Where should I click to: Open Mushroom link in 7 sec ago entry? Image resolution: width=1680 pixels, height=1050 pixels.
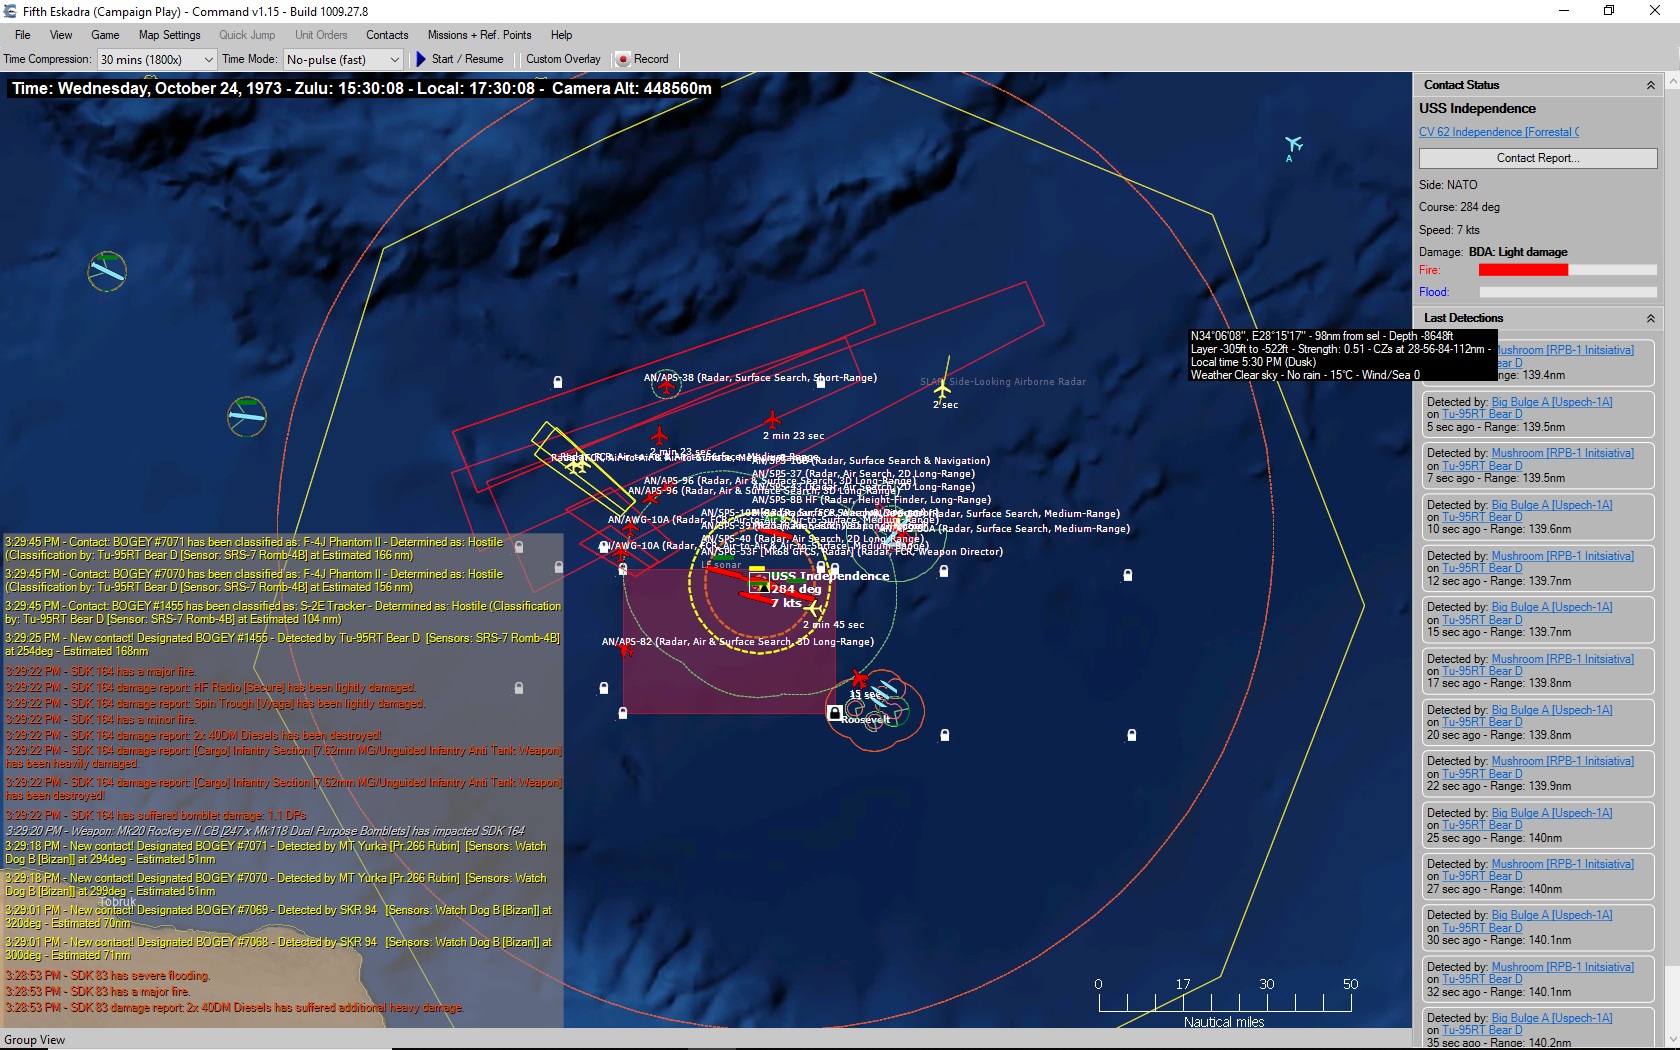point(1562,453)
